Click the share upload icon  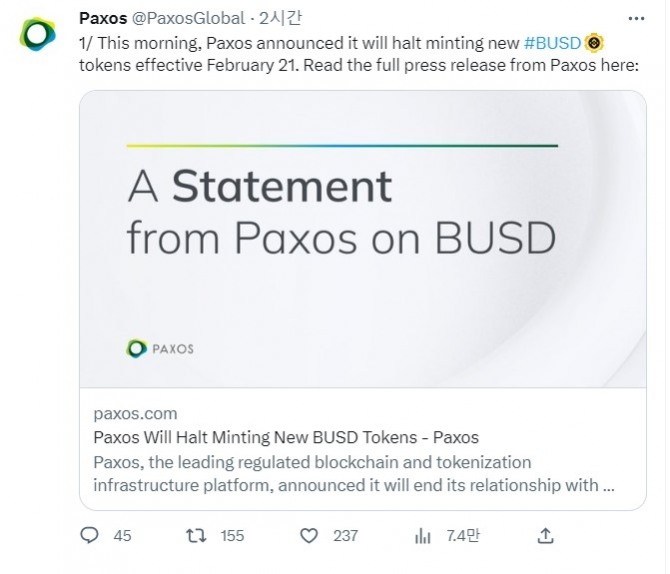coord(545,535)
